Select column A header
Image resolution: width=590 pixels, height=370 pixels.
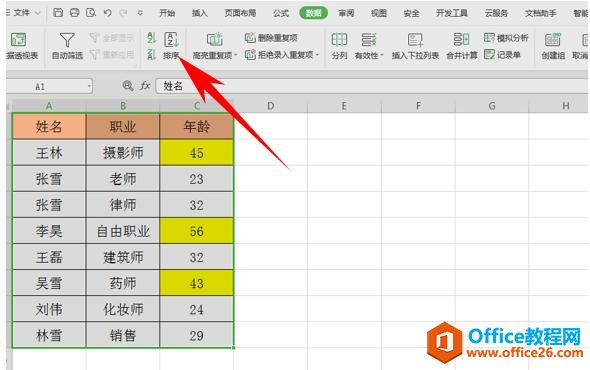(x=49, y=106)
